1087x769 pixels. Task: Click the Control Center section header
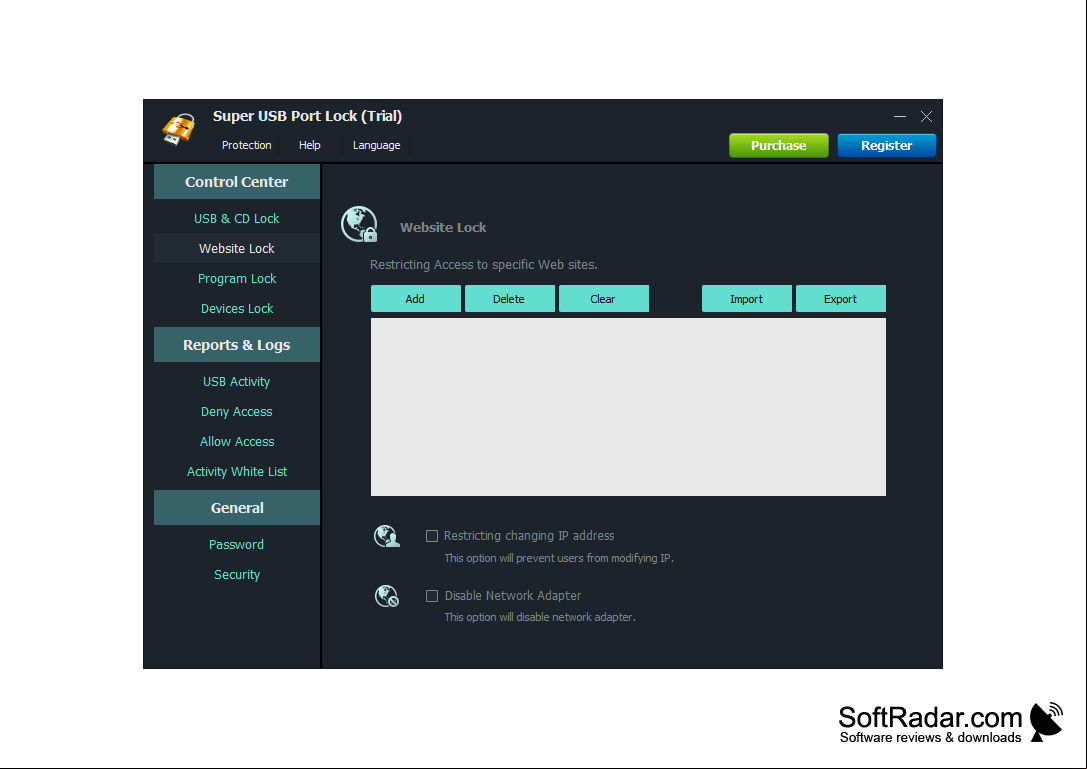click(x=236, y=182)
